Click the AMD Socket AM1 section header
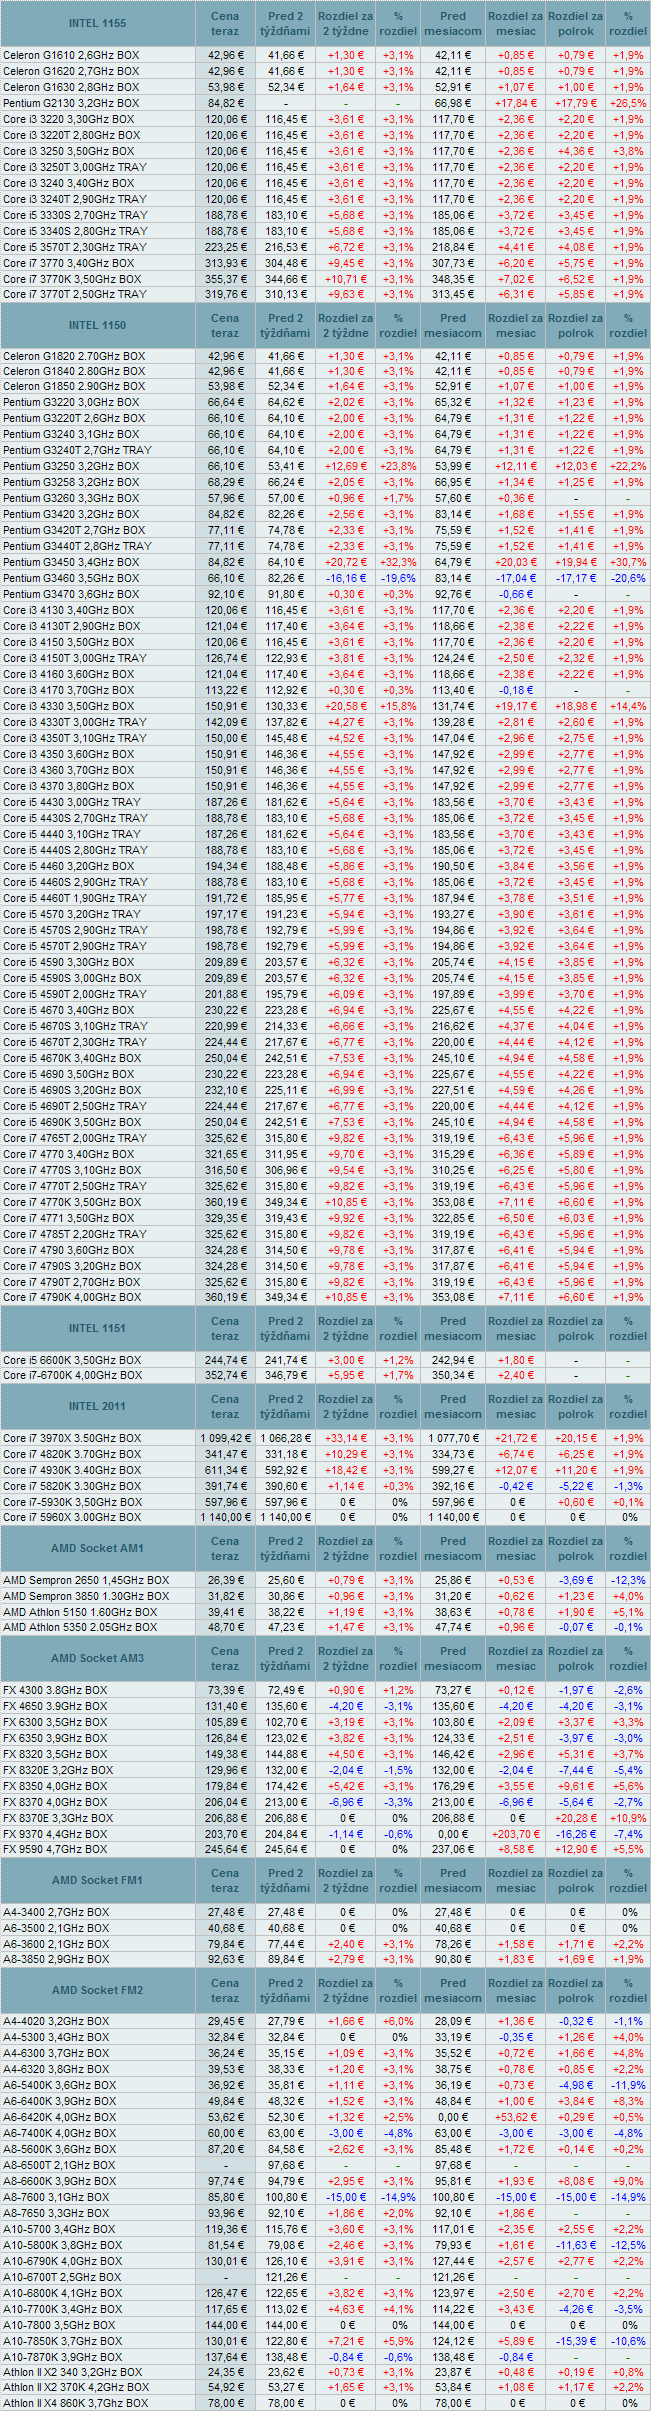 (x=97, y=1548)
